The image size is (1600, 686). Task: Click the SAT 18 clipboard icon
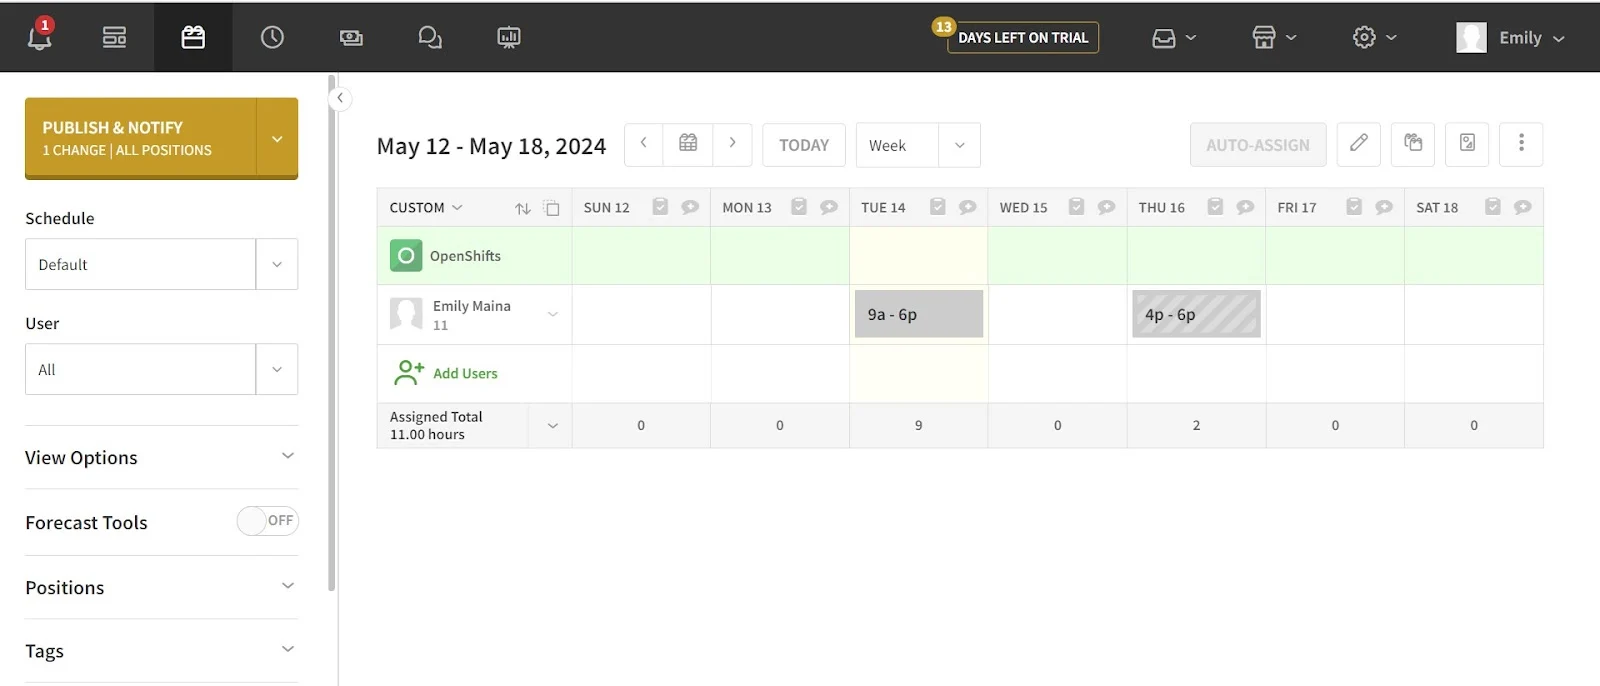1493,207
